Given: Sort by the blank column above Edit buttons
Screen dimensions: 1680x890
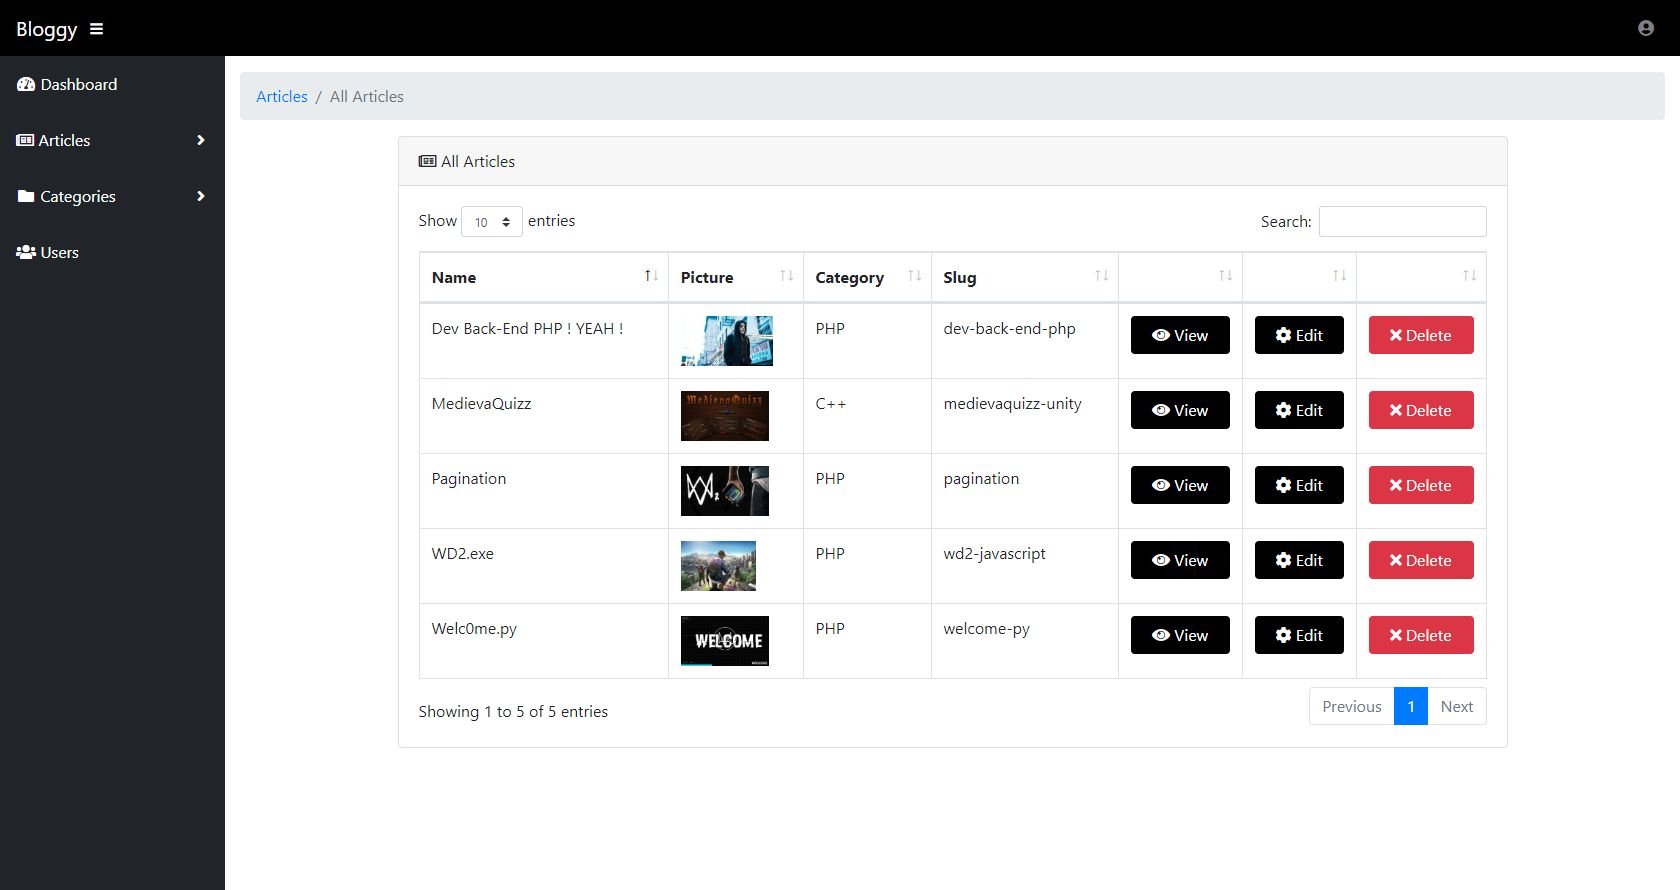Looking at the screenshot, I should coord(1299,277).
